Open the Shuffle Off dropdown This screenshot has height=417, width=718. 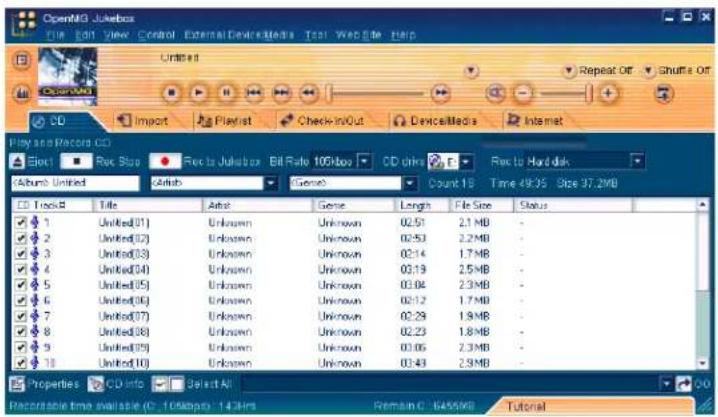(648, 70)
